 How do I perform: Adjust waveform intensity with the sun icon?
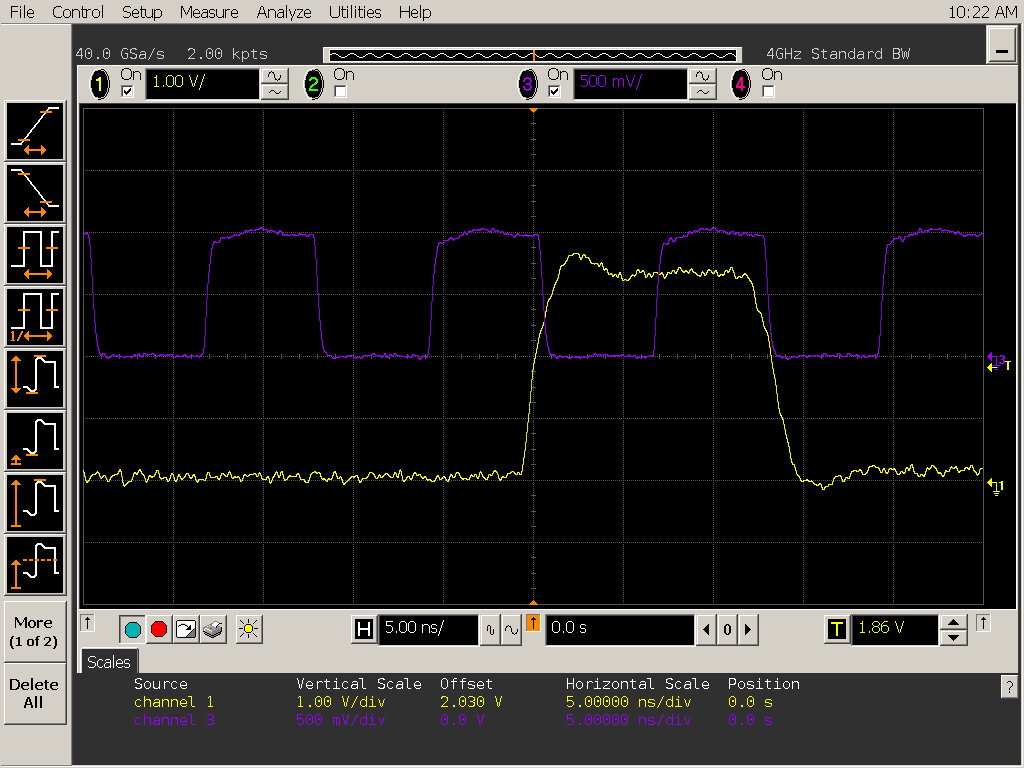coord(248,630)
